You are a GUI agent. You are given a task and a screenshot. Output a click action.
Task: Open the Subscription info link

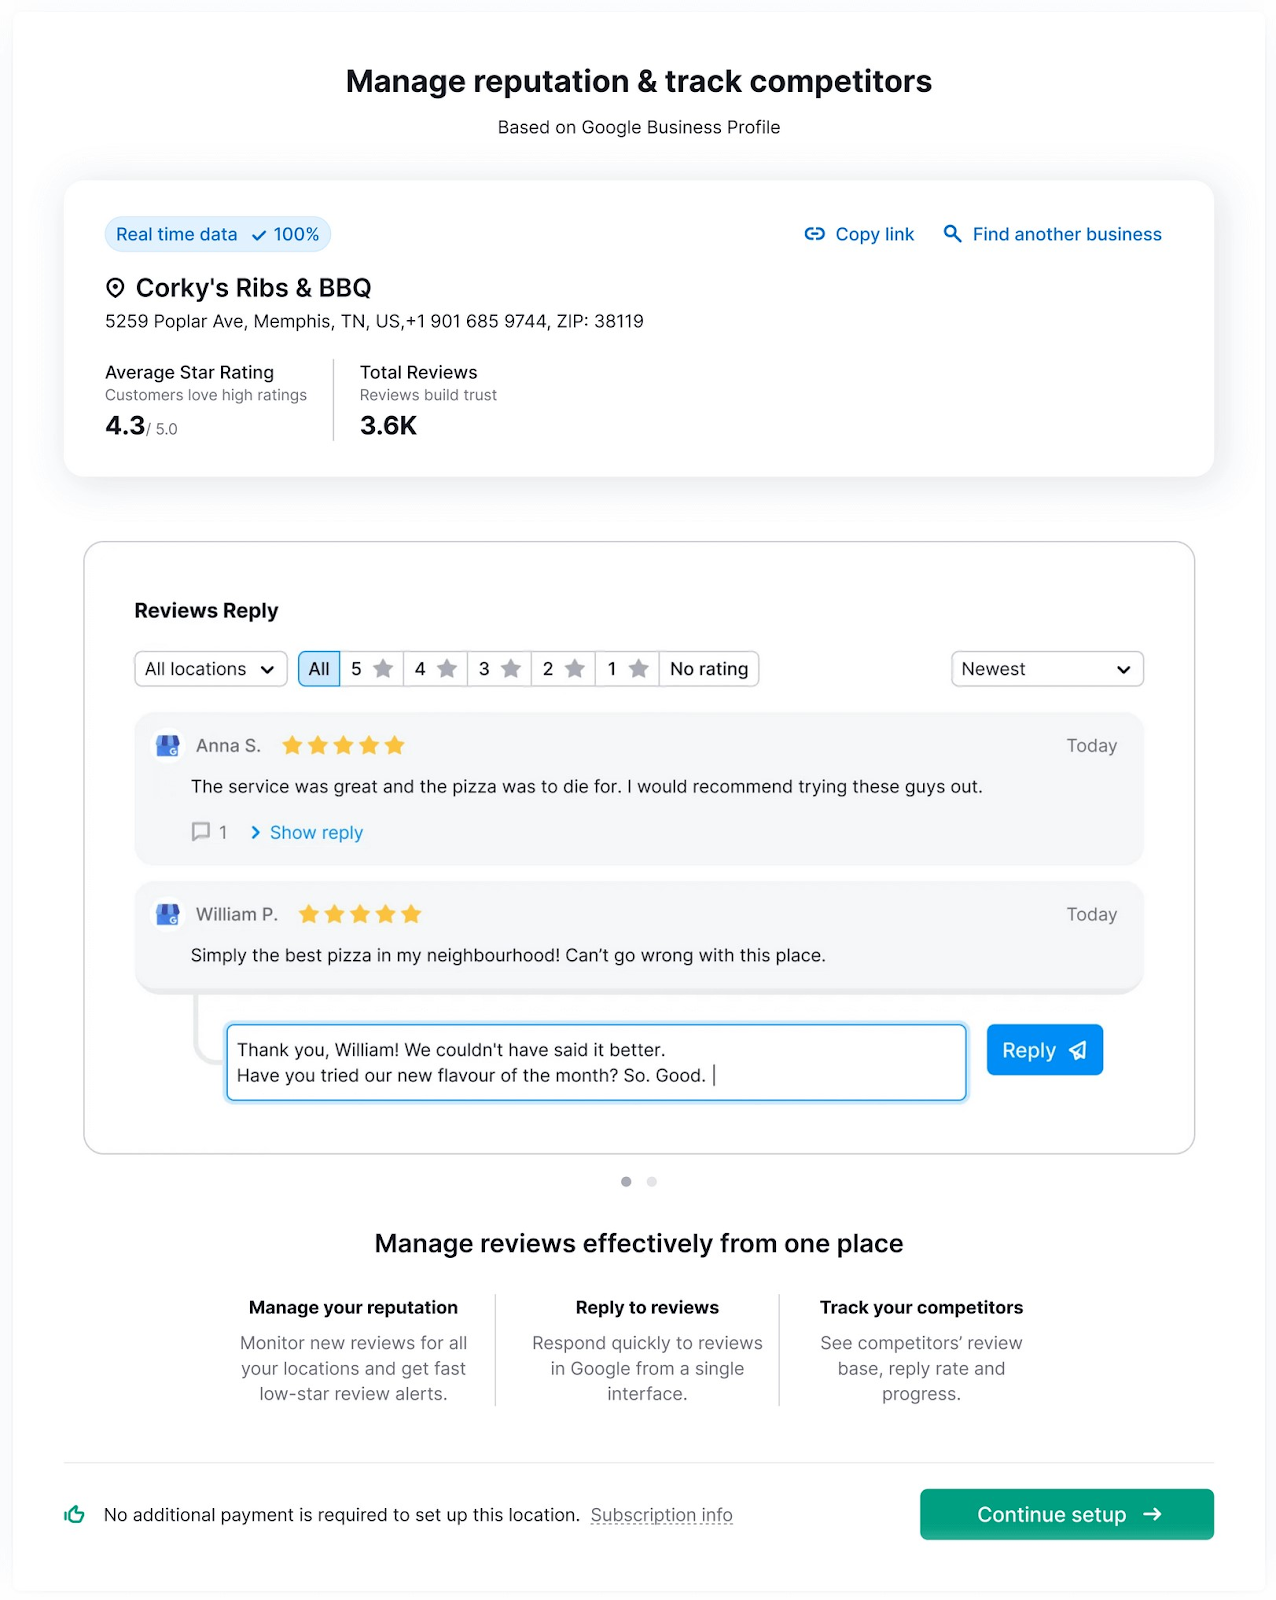coord(662,1515)
